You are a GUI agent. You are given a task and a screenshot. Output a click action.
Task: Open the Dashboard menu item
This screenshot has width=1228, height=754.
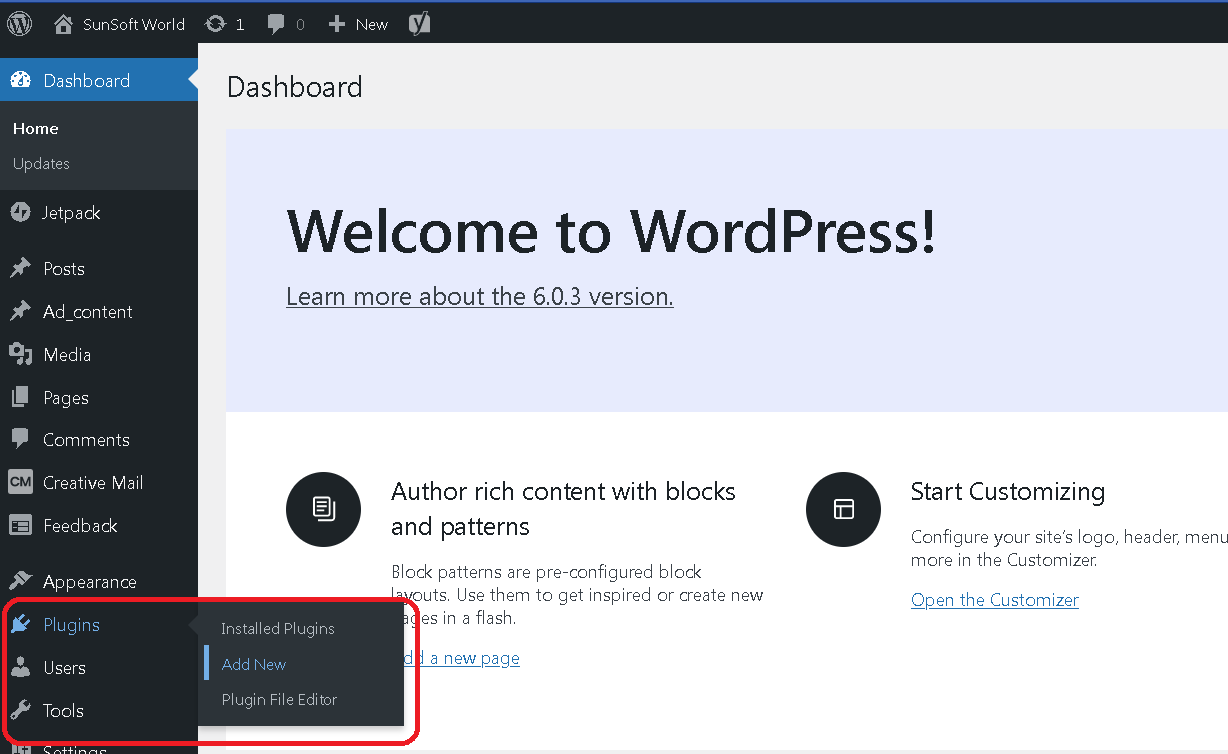point(99,81)
